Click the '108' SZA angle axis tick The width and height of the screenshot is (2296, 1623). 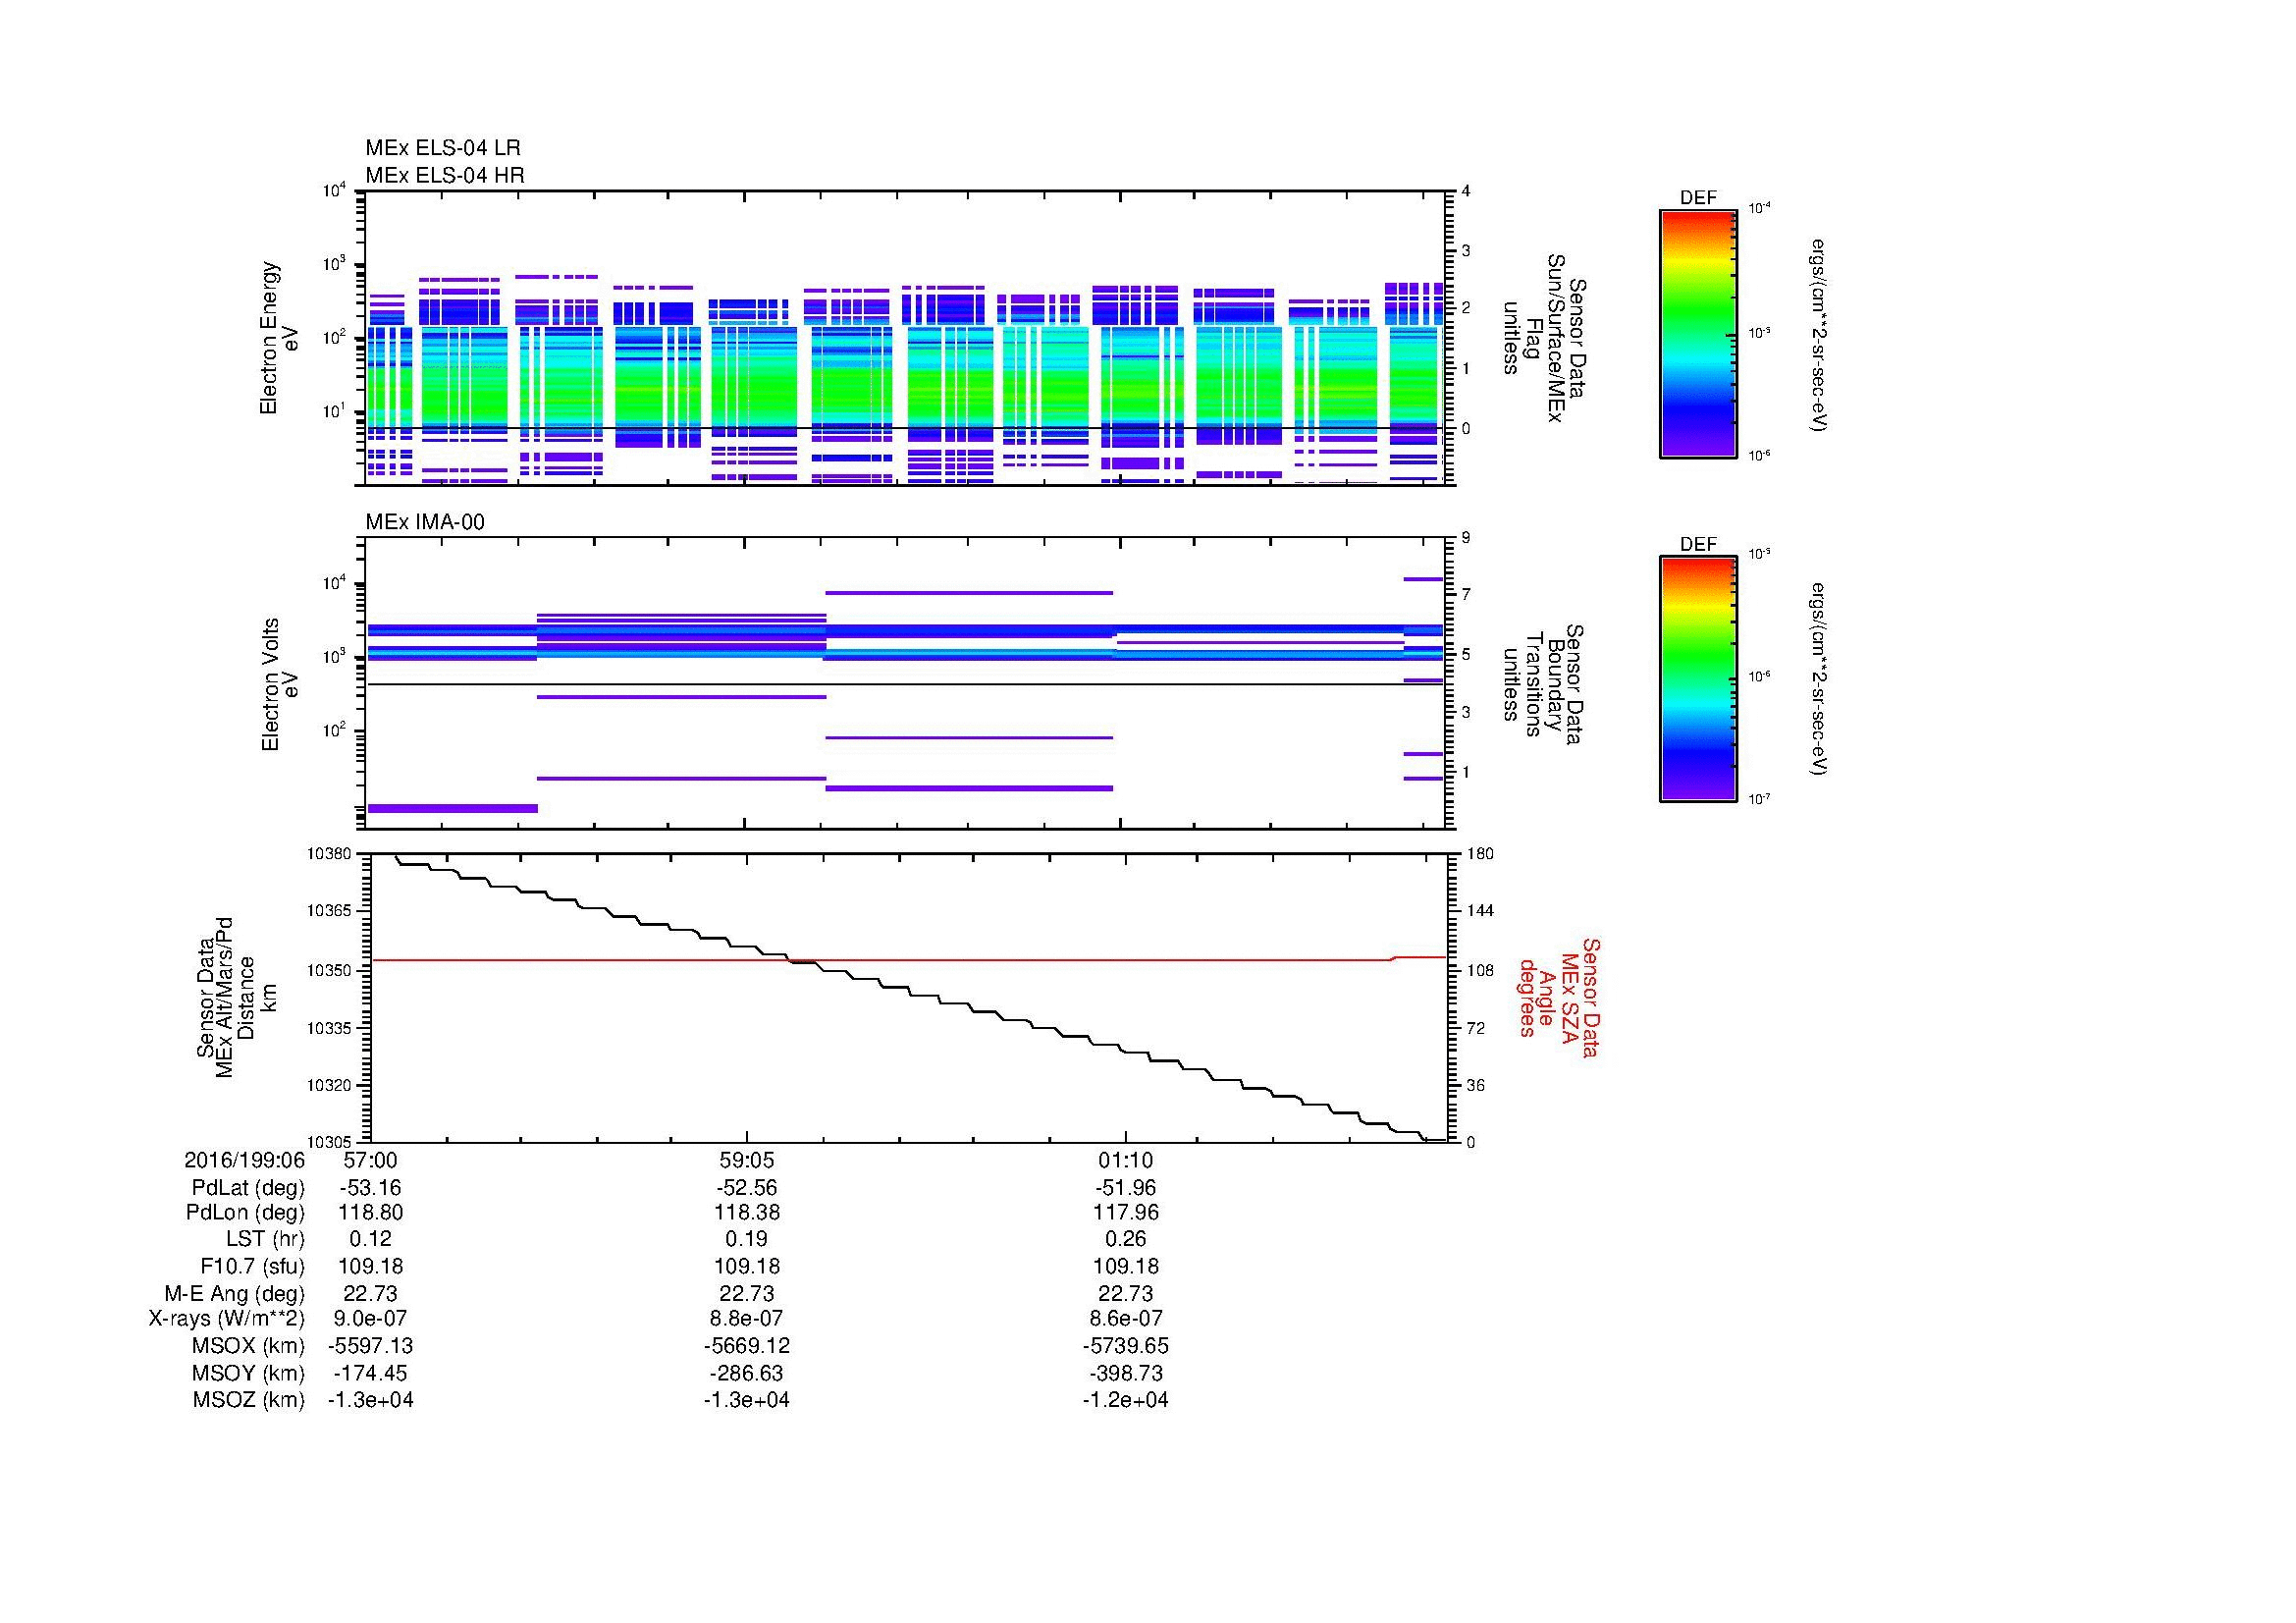(x=1480, y=970)
